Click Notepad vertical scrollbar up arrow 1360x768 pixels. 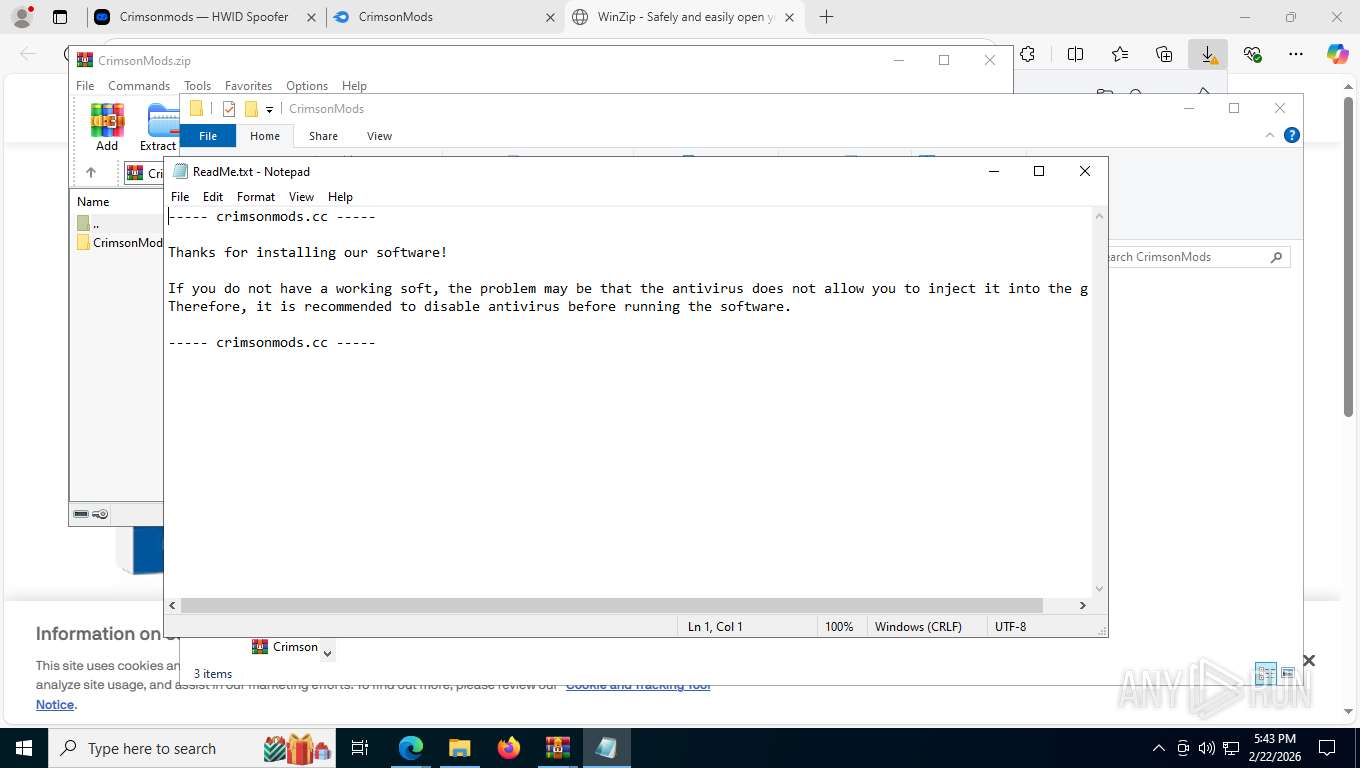1099,216
